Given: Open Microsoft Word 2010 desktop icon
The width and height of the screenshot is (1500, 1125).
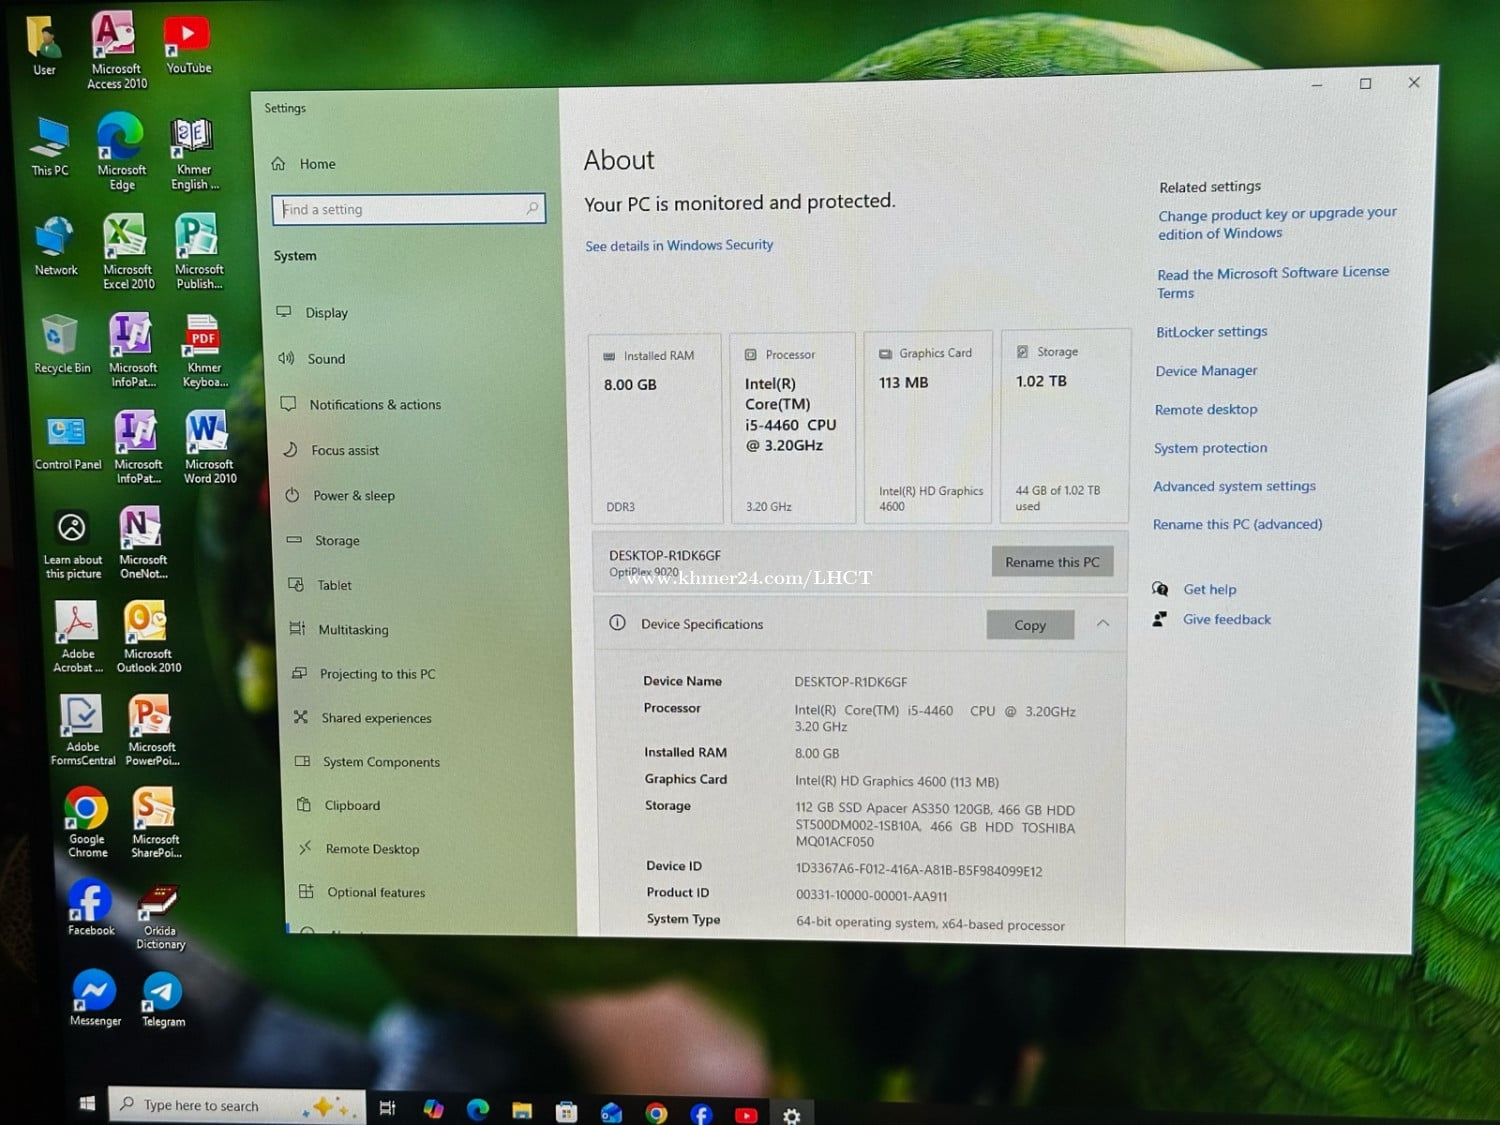Looking at the screenshot, I should 208,436.
